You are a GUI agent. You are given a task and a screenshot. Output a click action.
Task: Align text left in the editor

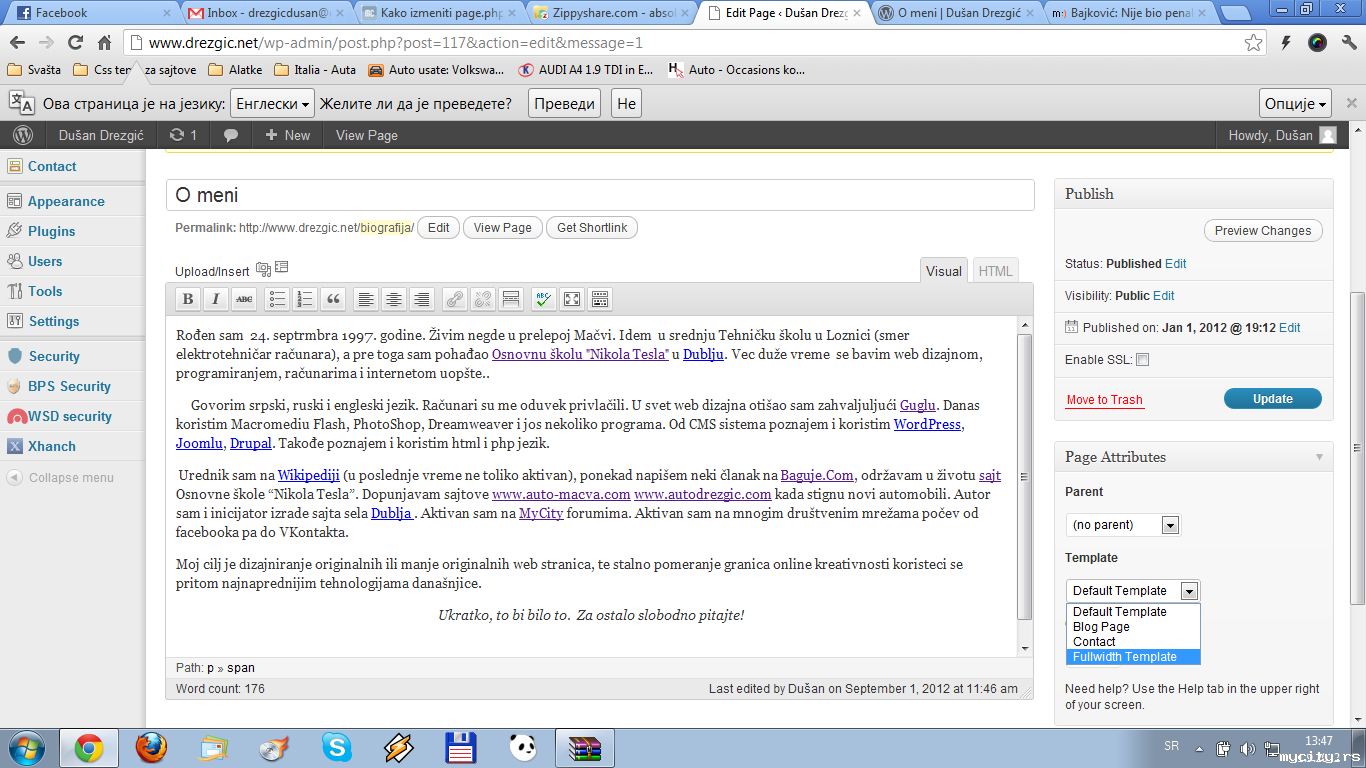[x=366, y=299]
